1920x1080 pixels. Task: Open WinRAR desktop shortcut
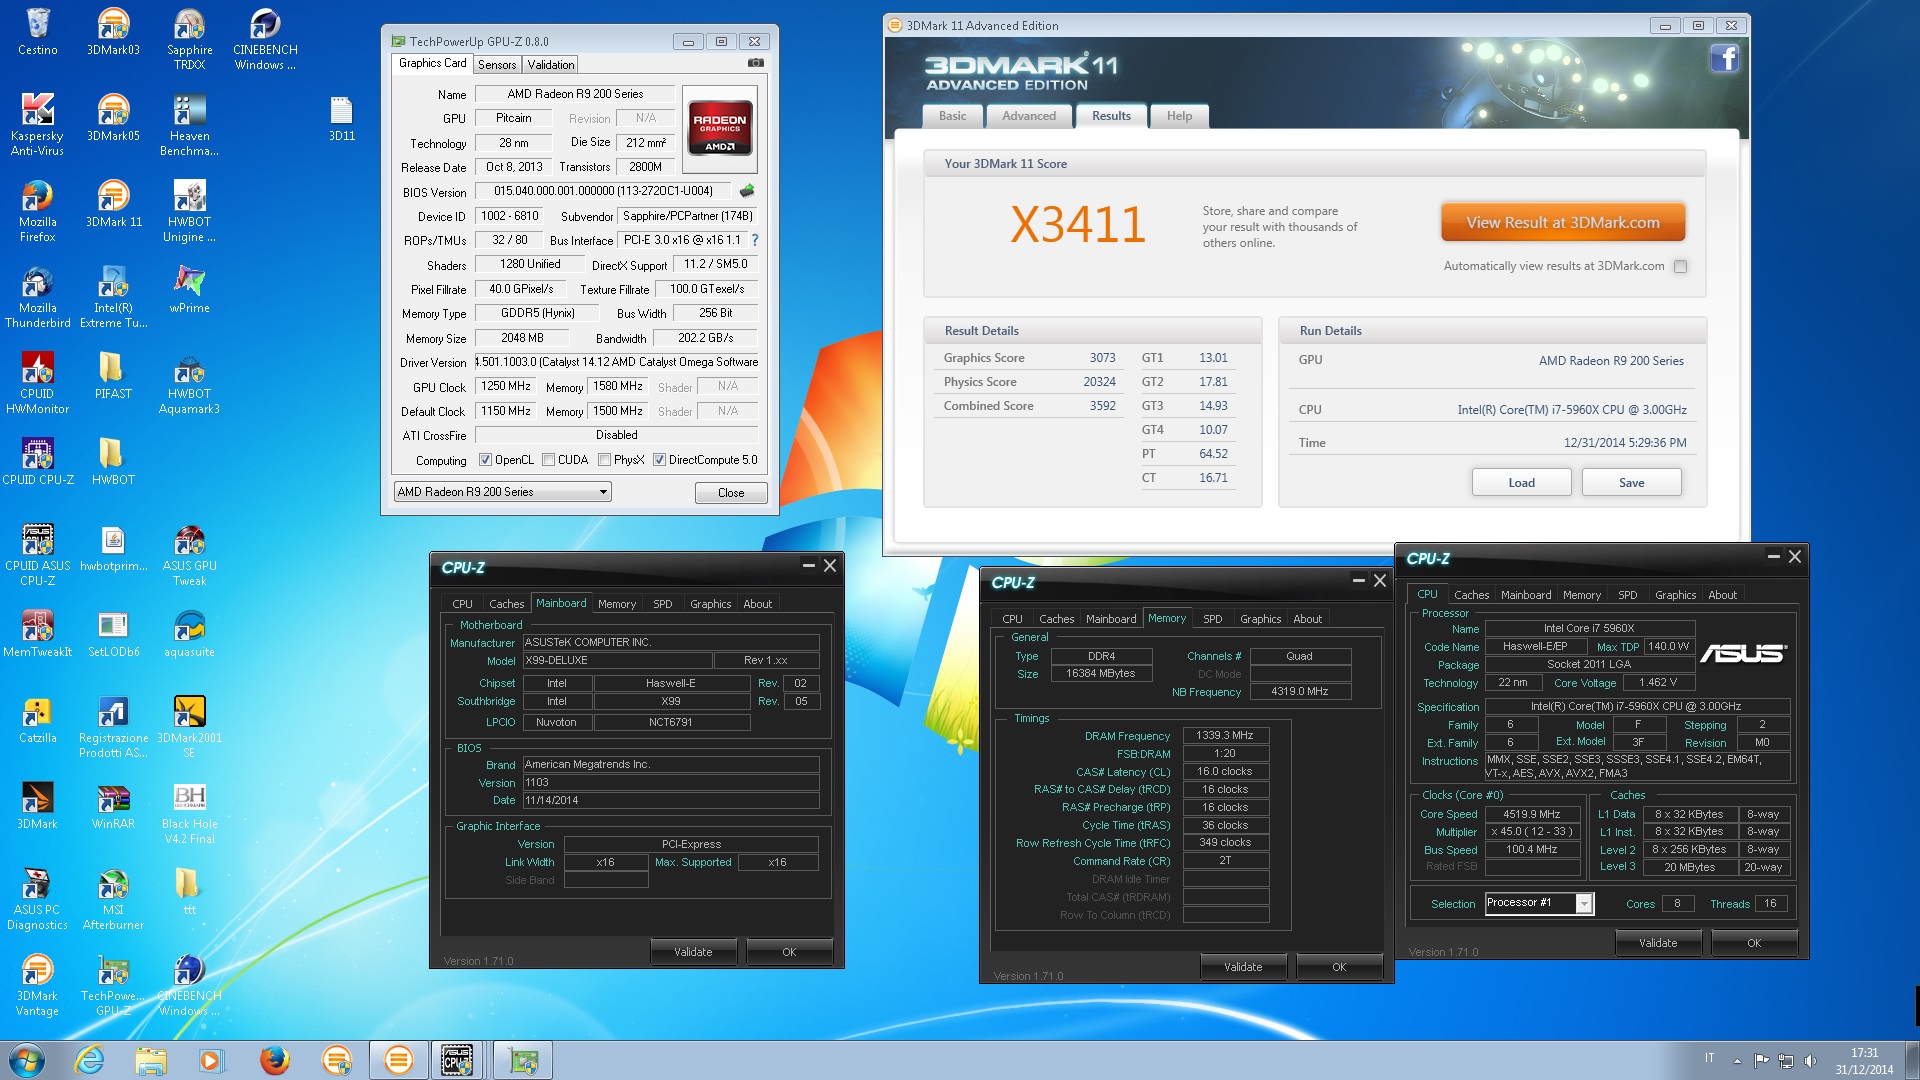113,806
